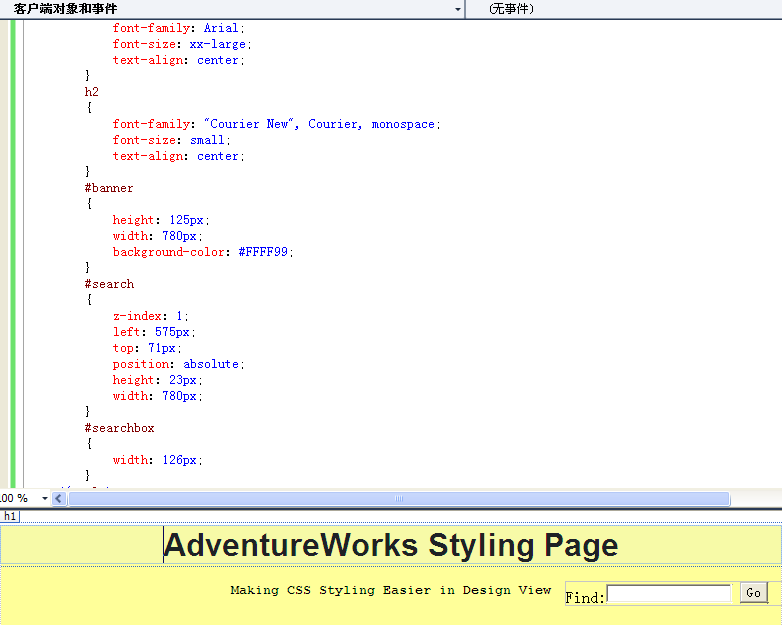Click the AdventureWorks Styling Page heading
Screen dimensions: 782x625
(391, 546)
